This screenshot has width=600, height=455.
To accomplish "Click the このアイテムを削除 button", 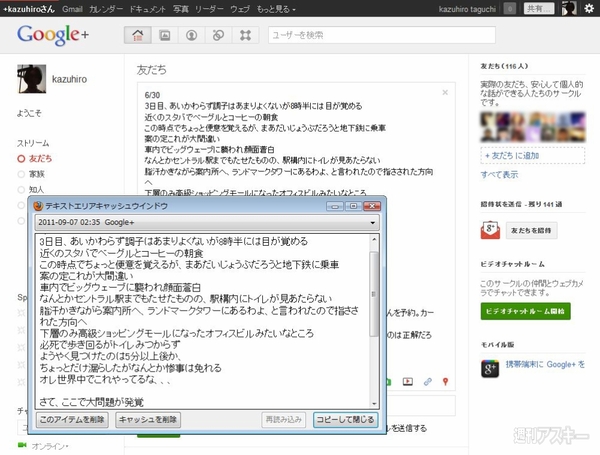I will tap(72, 420).
